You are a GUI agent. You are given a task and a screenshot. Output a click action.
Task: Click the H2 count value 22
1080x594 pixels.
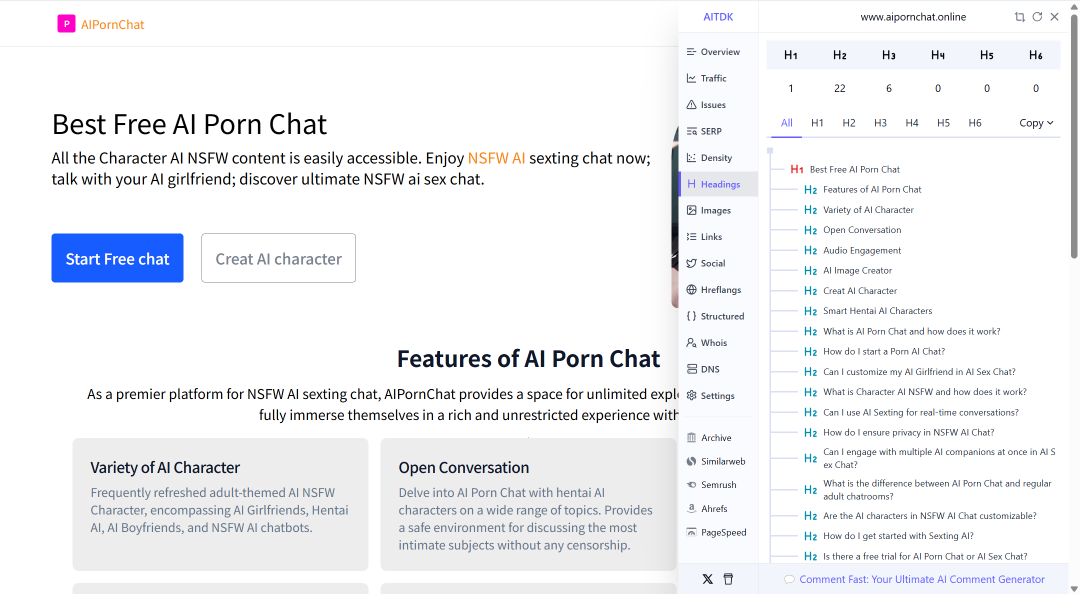840,88
